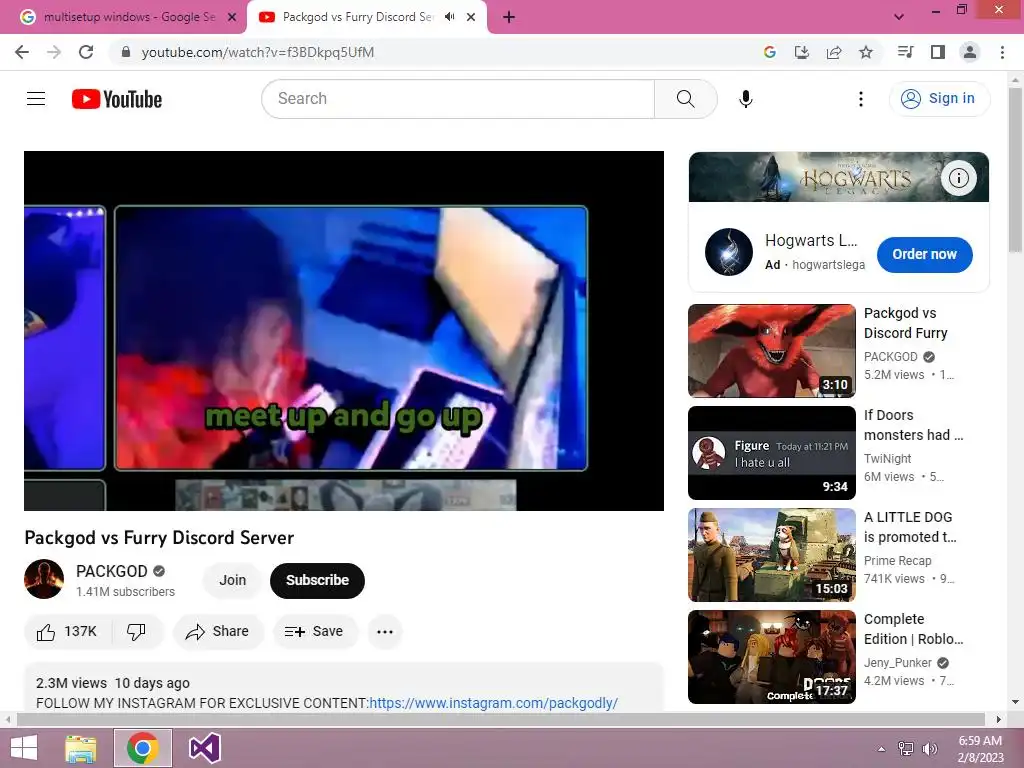This screenshot has width=1024, height=768.
Task: View site info via padlock icon
Action: (126, 52)
